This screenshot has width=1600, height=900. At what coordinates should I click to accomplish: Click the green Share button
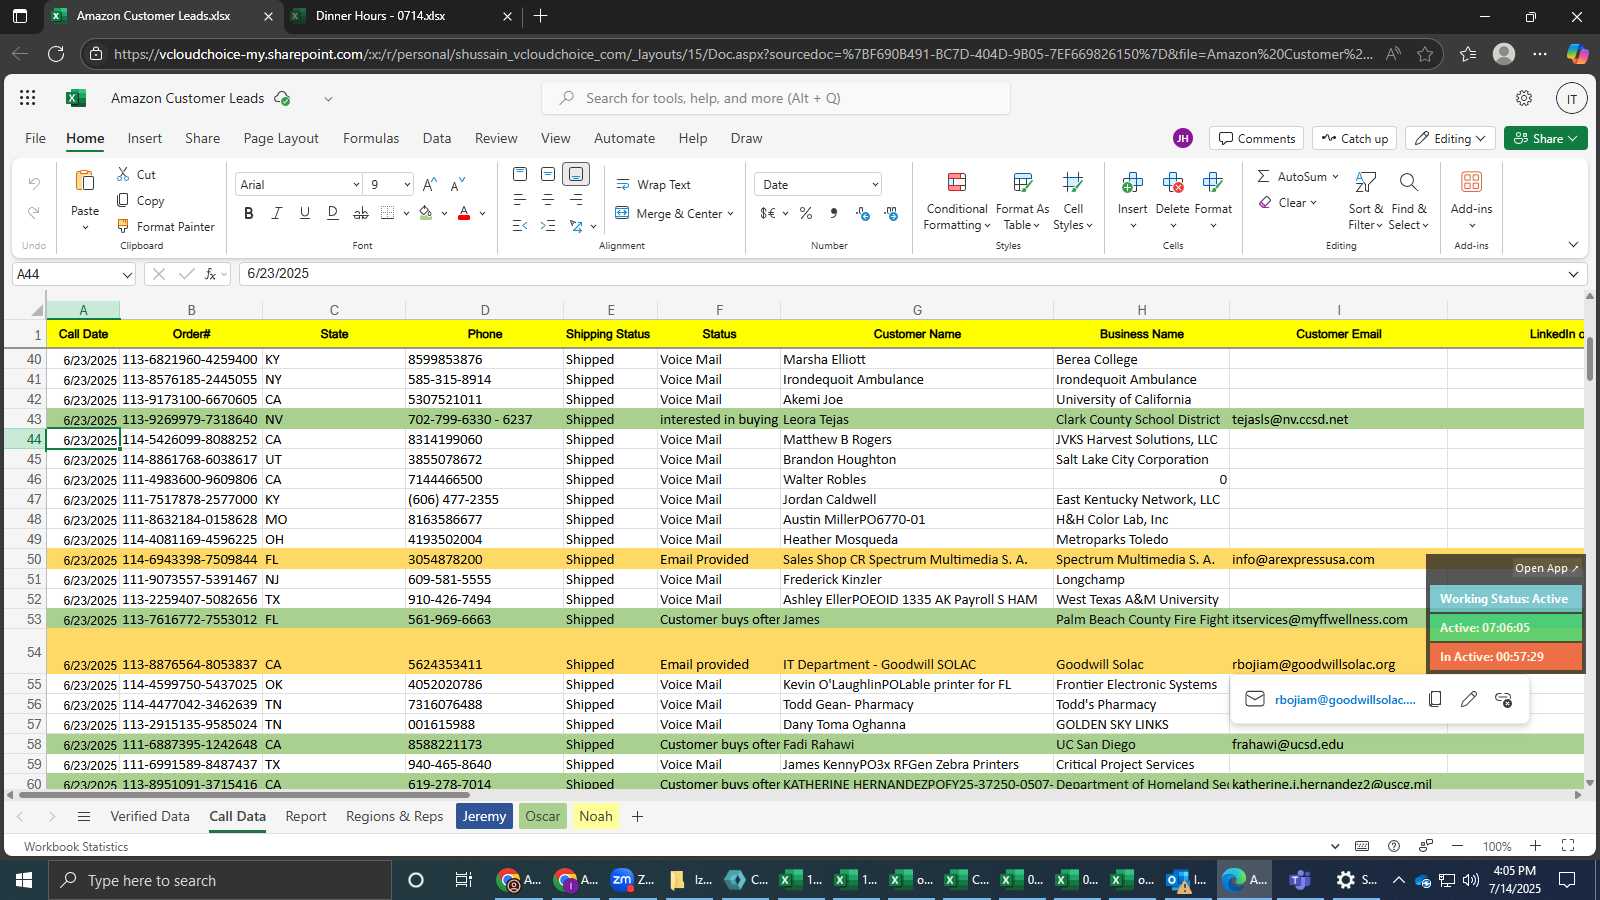click(x=1546, y=138)
